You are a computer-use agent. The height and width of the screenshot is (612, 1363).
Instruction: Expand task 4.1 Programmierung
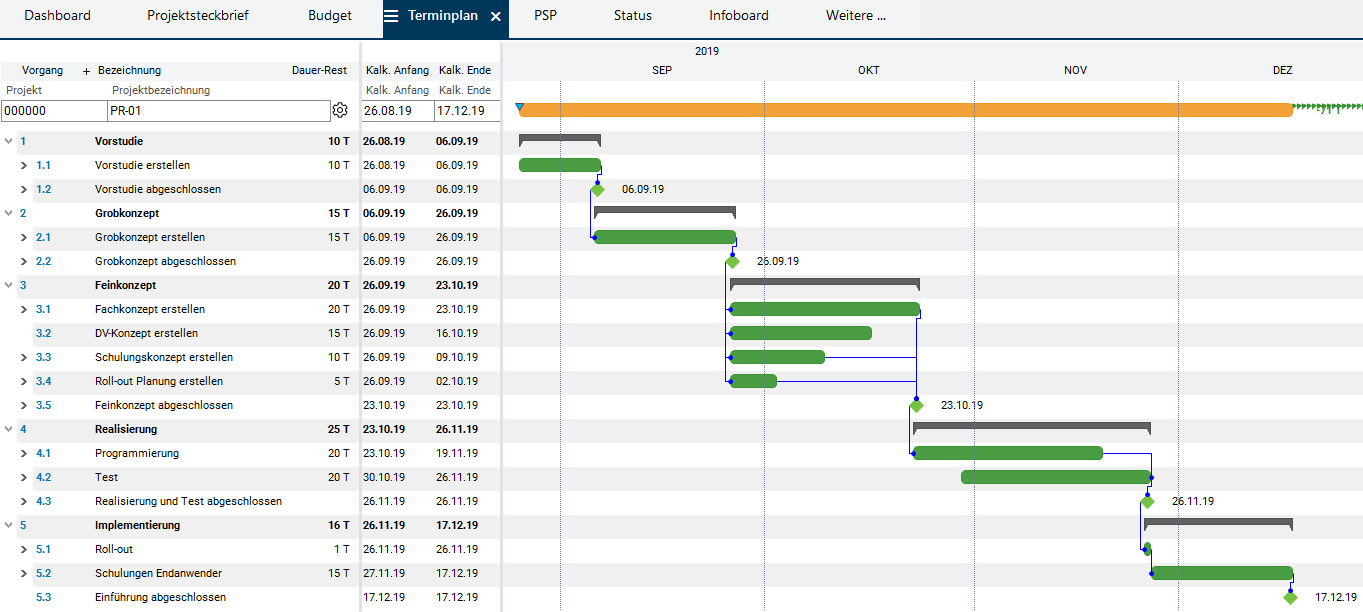(x=24, y=453)
